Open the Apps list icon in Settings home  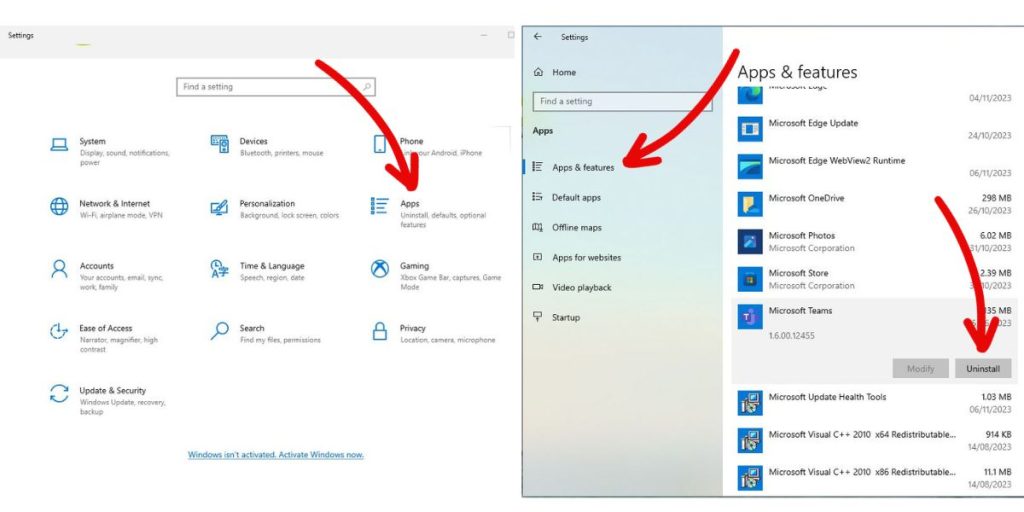379,206
